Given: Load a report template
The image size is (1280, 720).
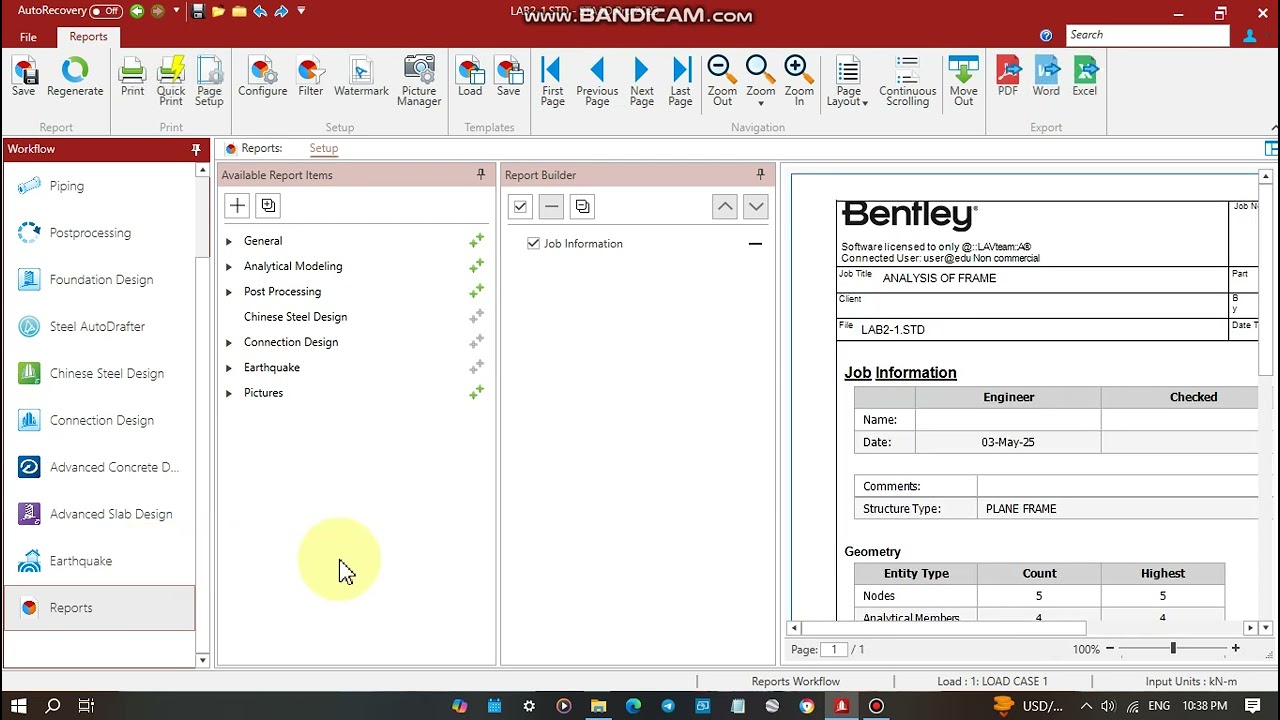Looking at the screenshot, I should (470, 78).
